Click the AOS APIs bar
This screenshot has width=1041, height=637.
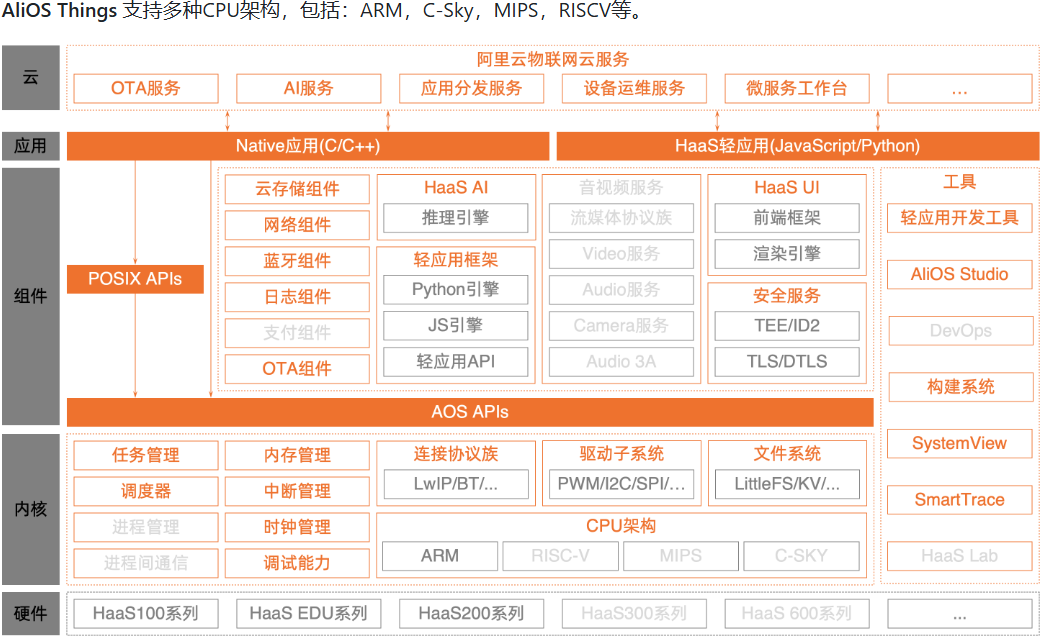coord(470,412)
